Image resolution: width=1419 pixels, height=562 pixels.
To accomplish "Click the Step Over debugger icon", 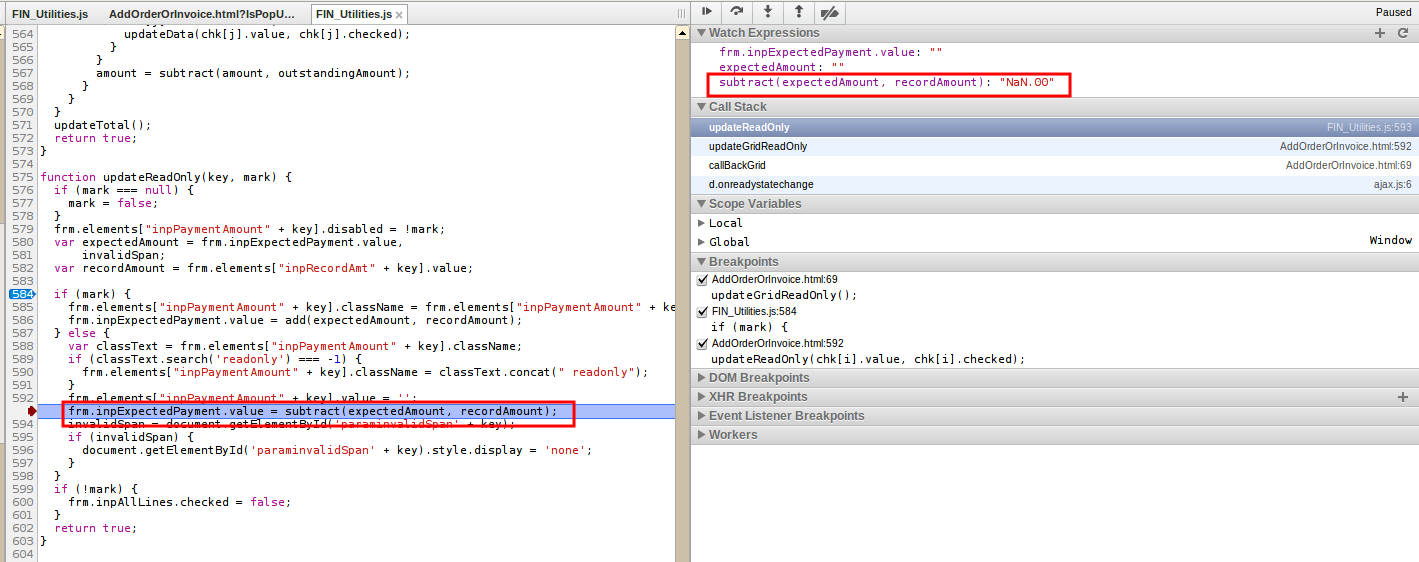I will [x=737, y=12].
